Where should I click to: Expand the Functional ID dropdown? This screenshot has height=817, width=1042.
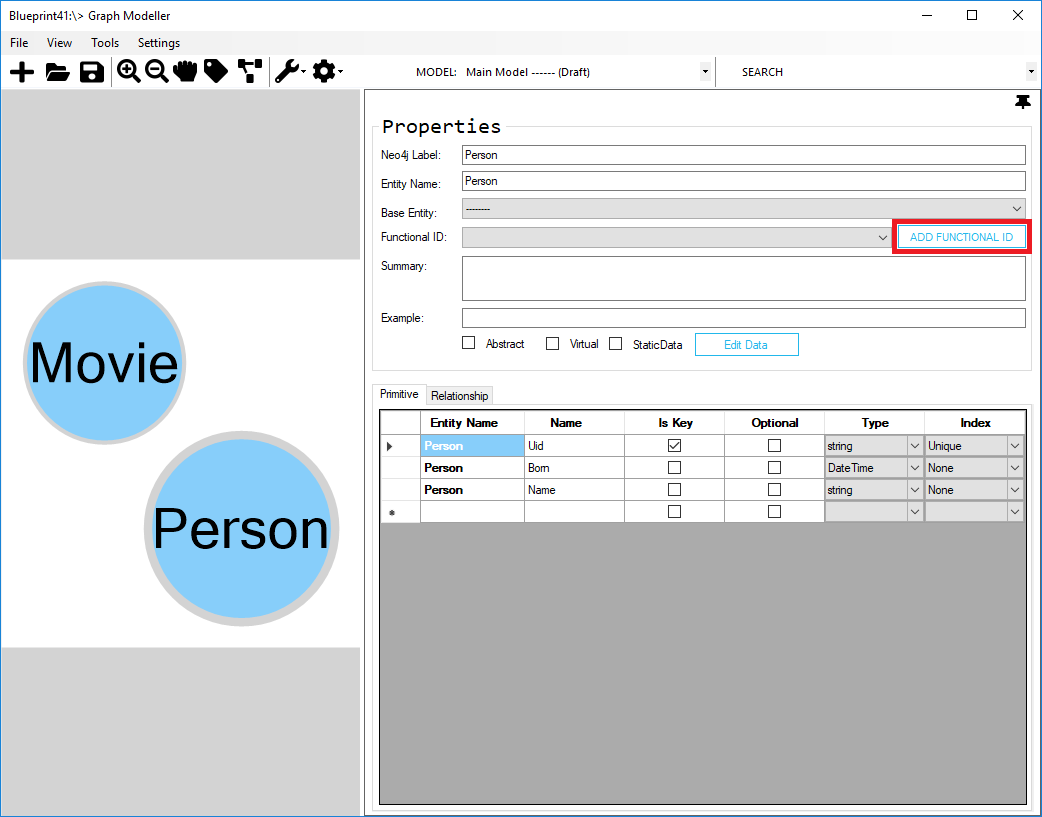tap(883, 237)
